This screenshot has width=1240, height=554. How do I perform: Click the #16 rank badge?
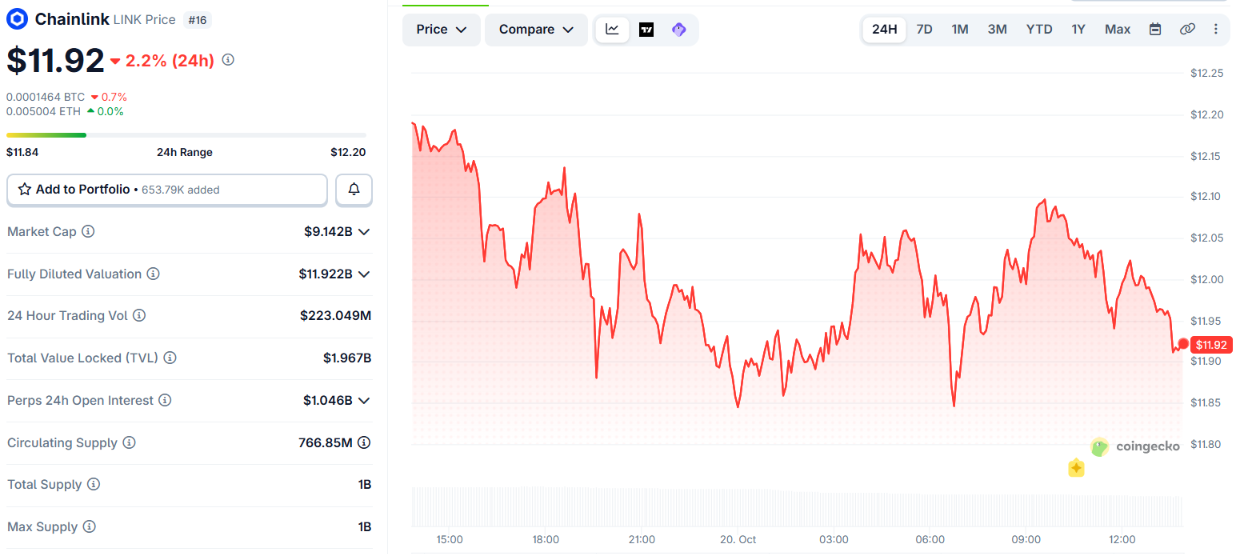pos(198,19)
